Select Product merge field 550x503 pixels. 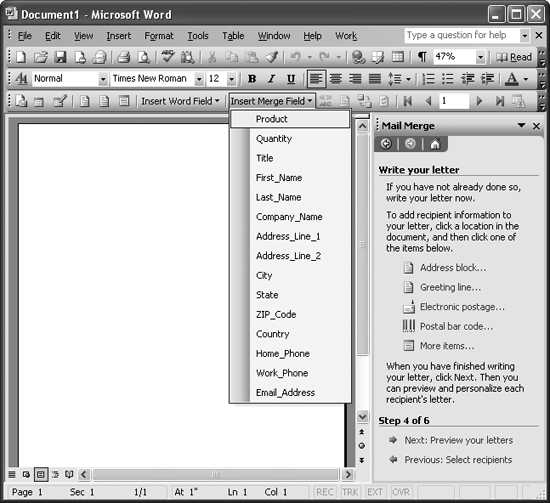[x=290, y=119]
